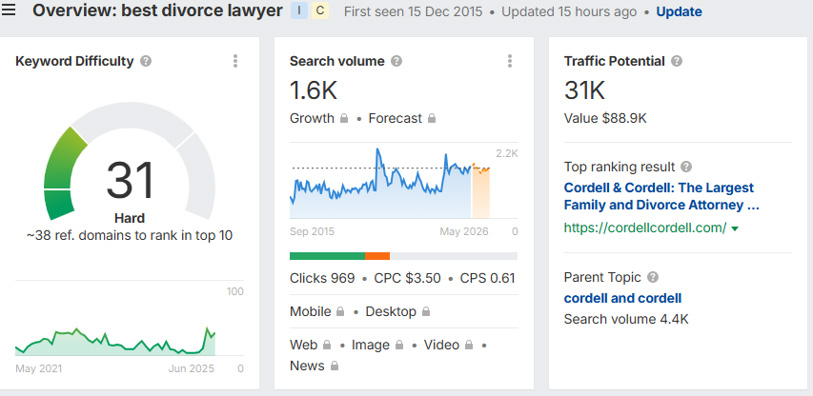Click Parent Topic help icon

click(x=653, y=277)
